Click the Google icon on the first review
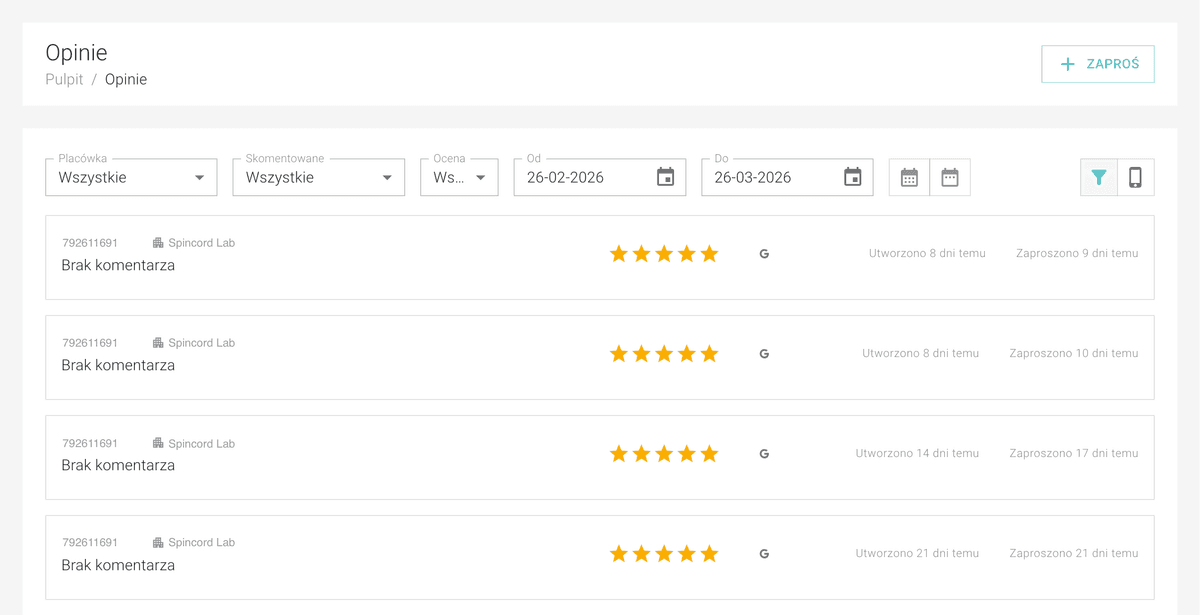The height and width of the screenshot is (615, 1200). [x=764, y=254]
